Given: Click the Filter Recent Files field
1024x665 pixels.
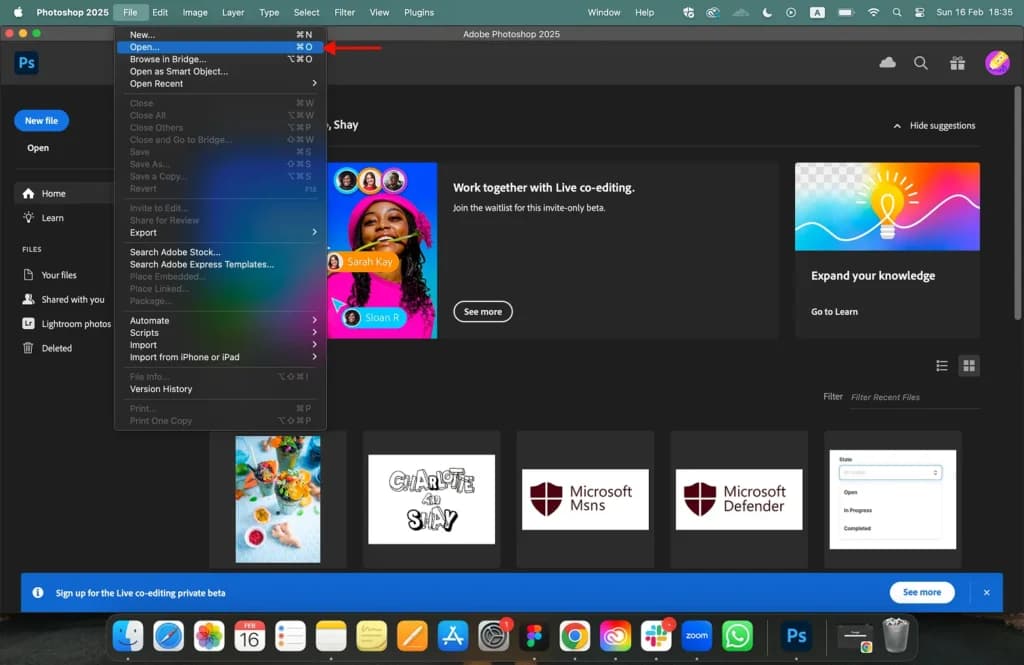Looking at the screenshot, I should tap(914, 397).
